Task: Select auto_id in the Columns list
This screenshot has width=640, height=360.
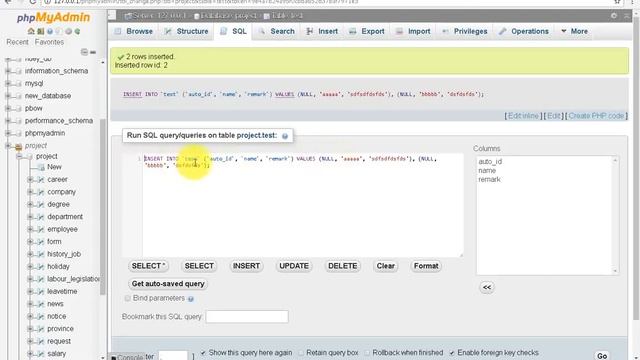Action: pyautogui.click(x=490, y=162)
